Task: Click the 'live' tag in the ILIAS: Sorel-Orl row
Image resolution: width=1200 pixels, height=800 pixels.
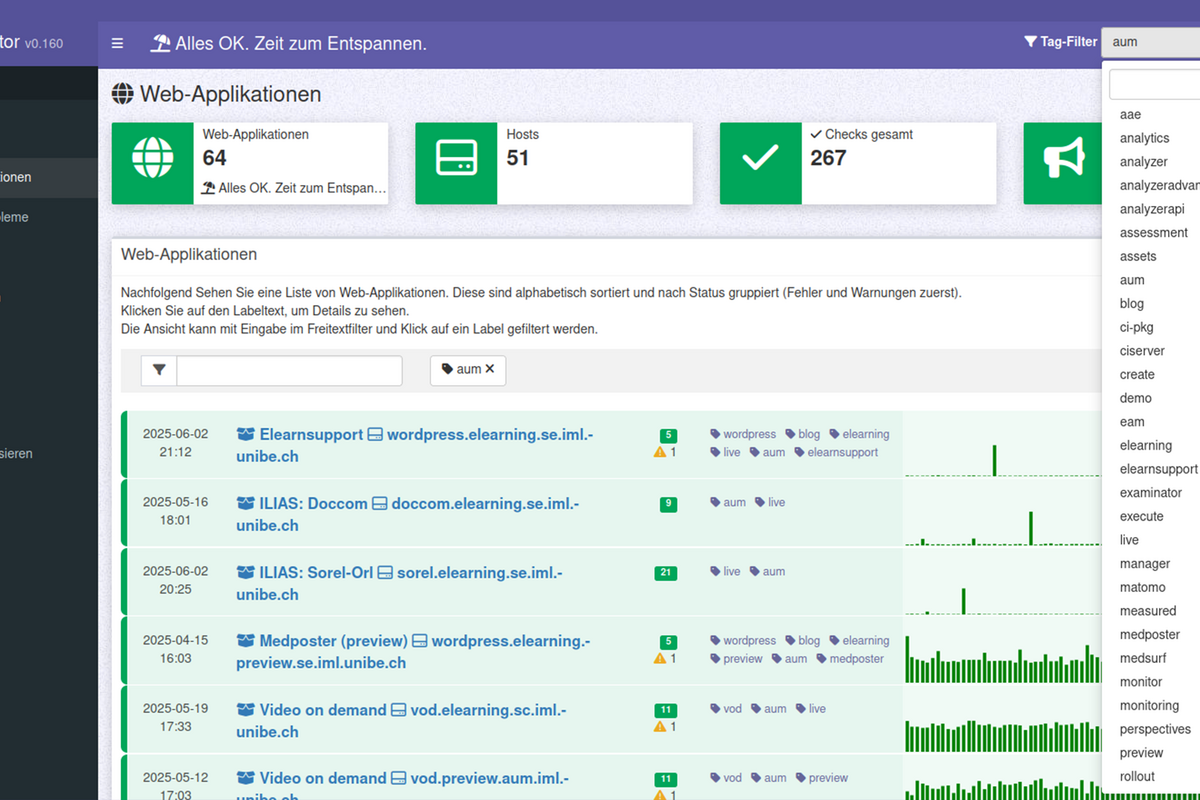Action: [725, 571]
